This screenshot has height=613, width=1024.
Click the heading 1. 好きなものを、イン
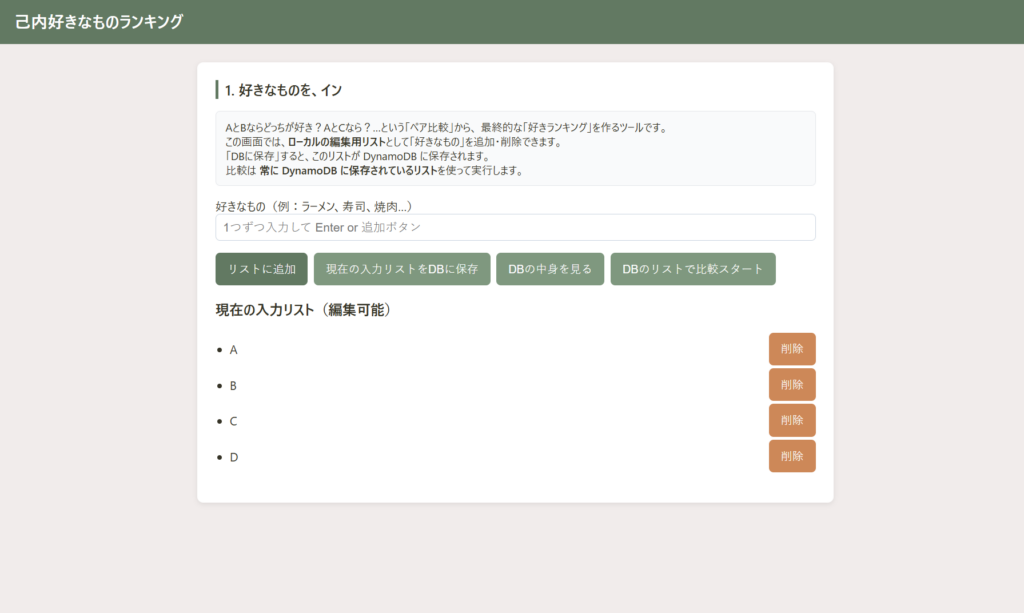coord(284,90)
